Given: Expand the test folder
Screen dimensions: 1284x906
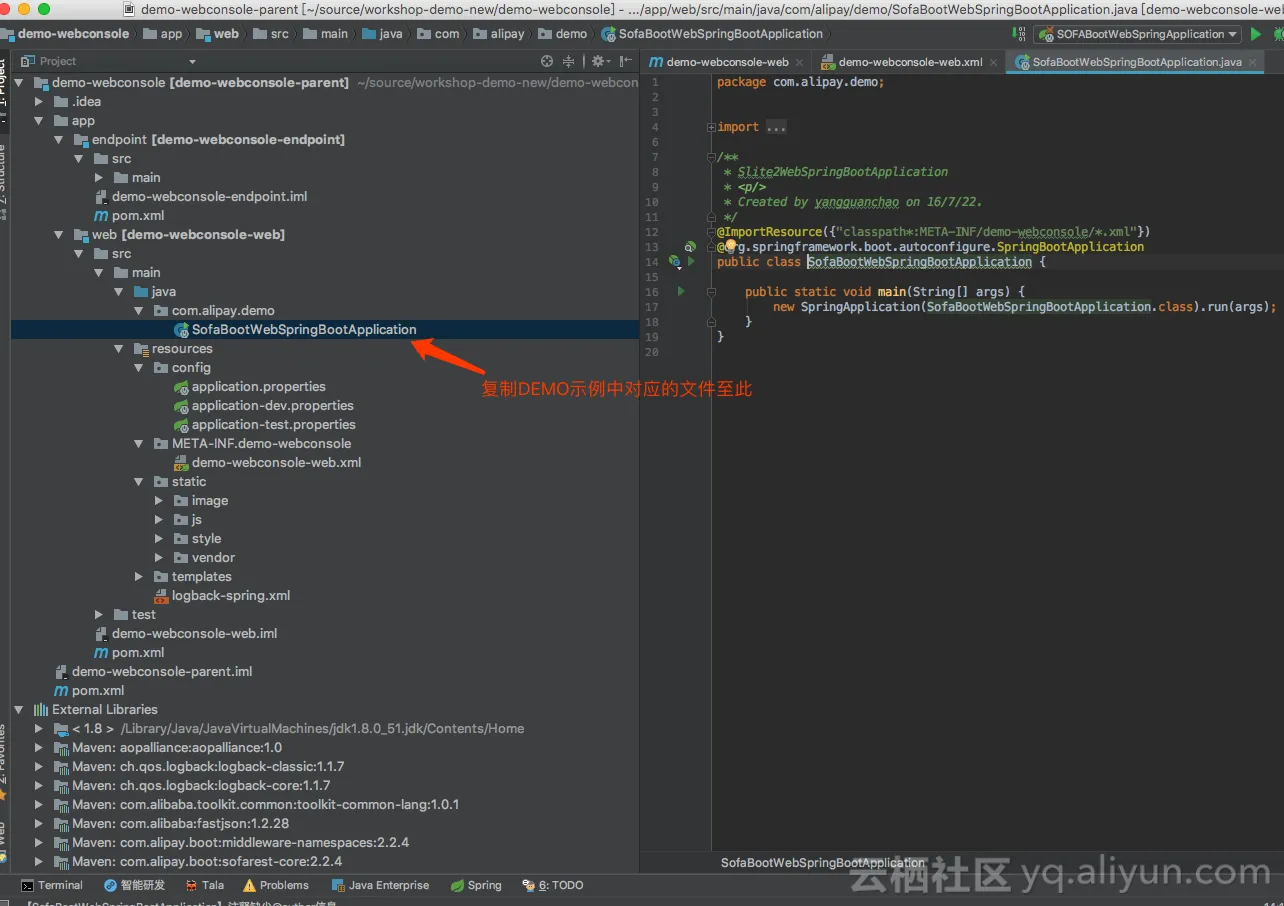Looking at the screenshot, I should 99,614.
